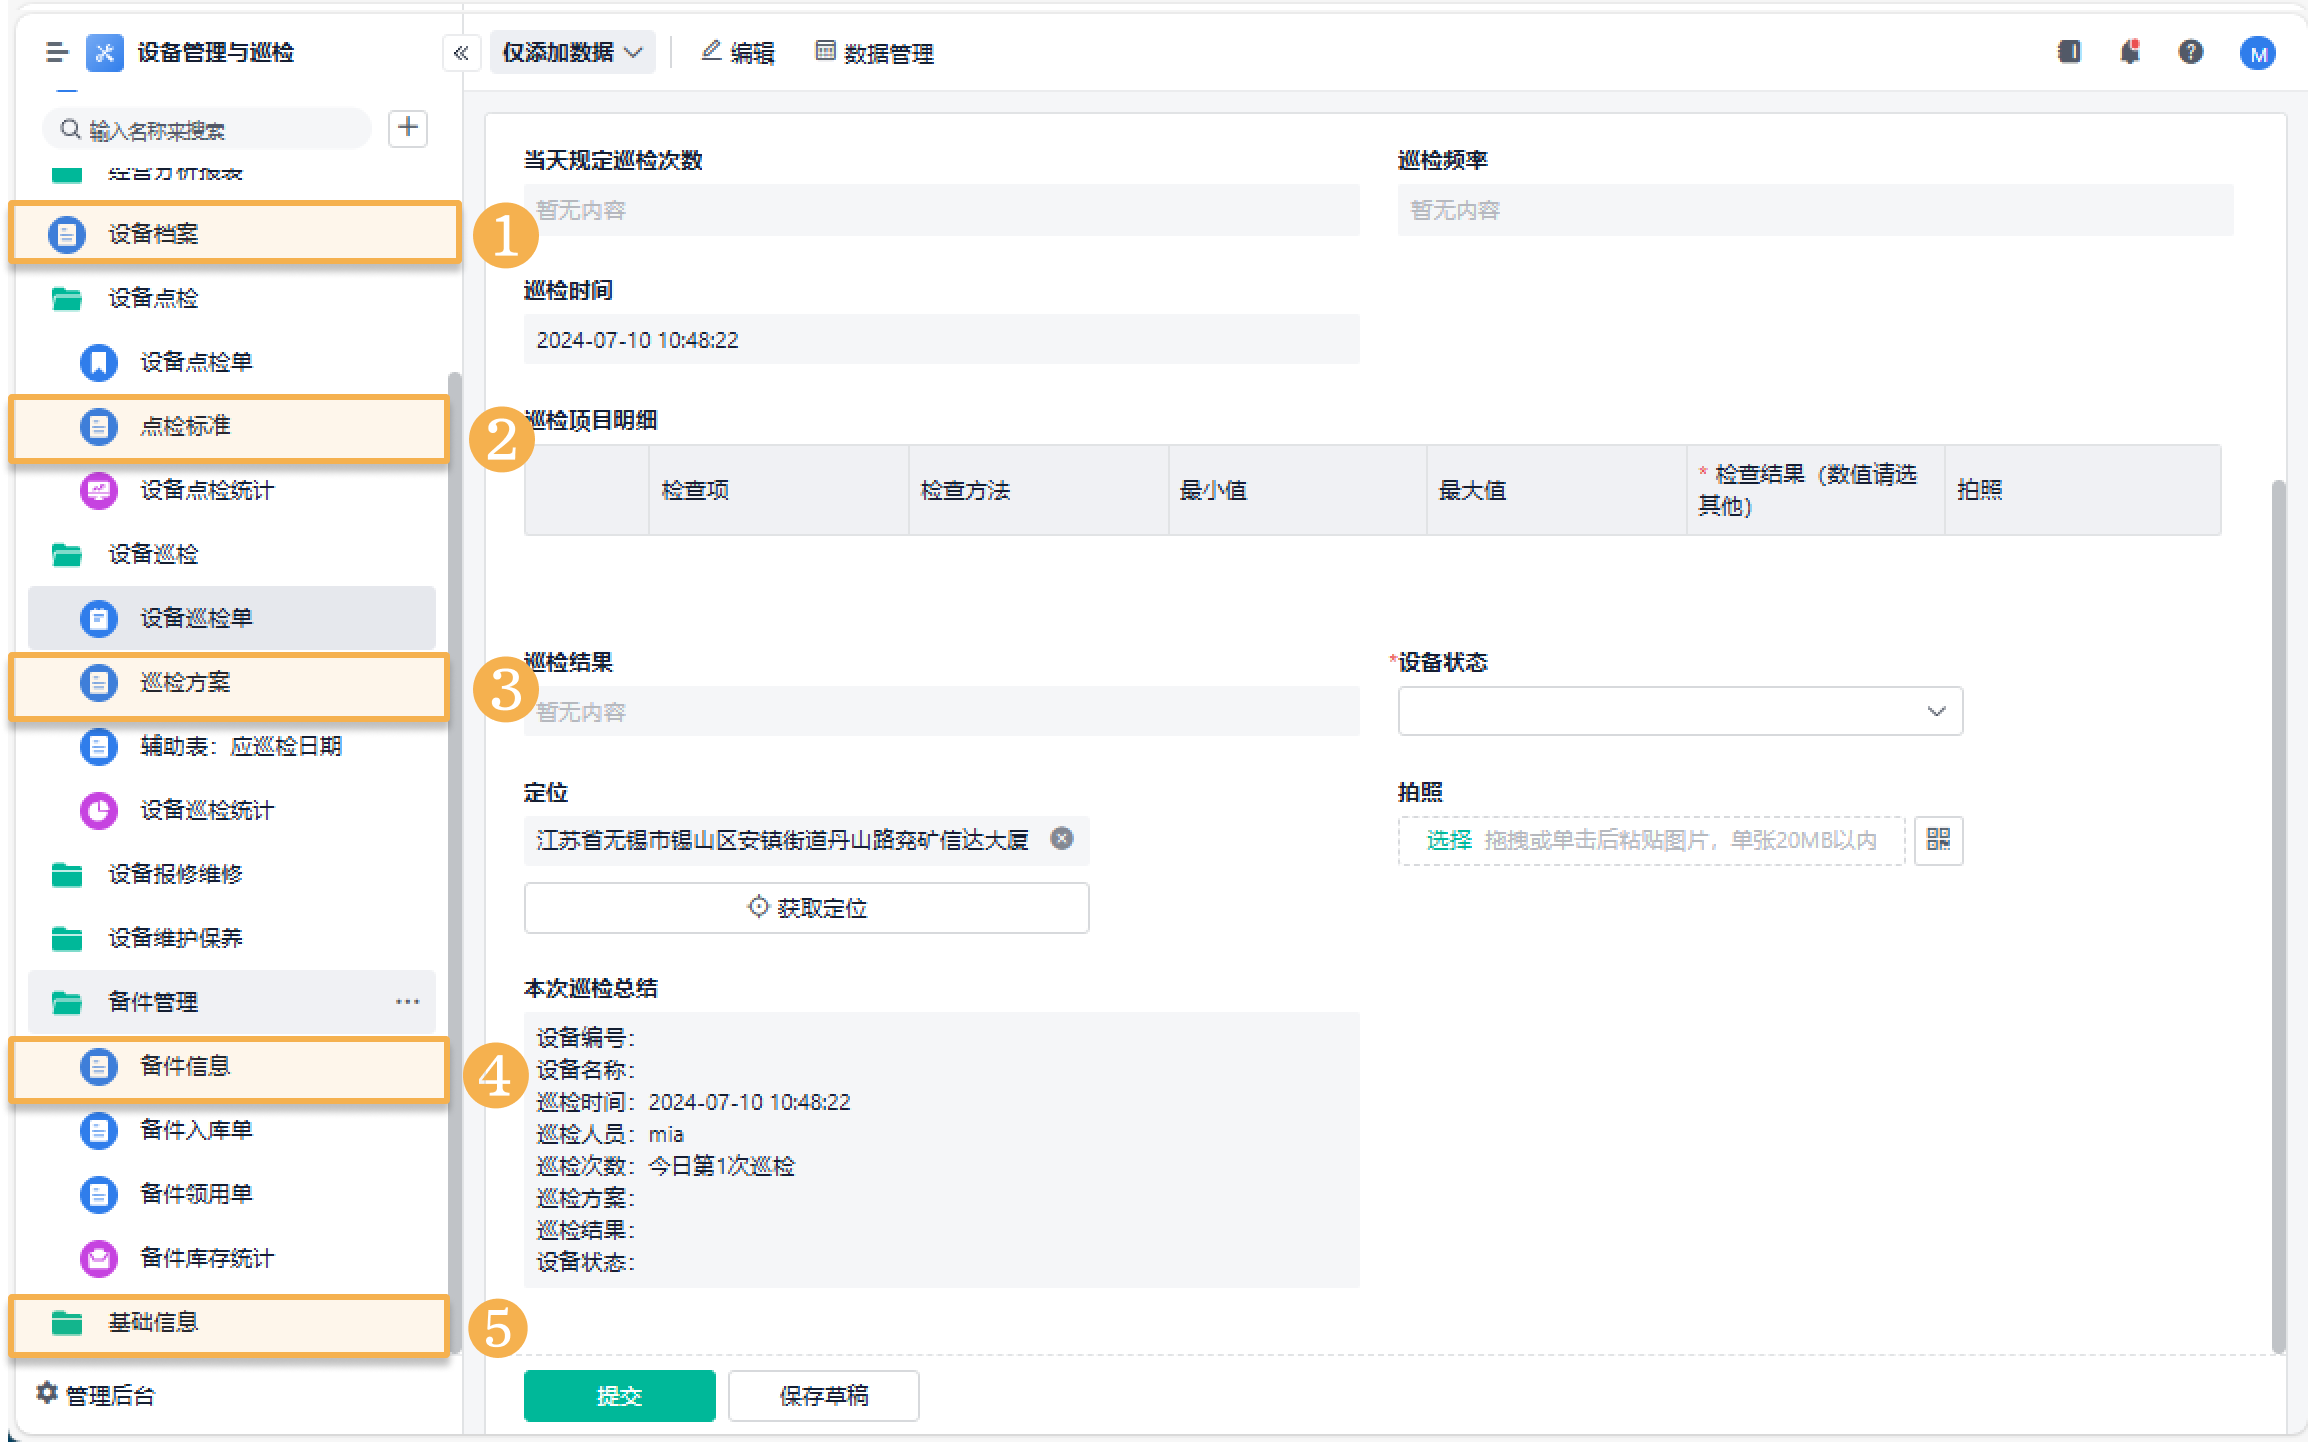Click the 保存草稿 button

pyautogui.click(x=823, y=1395)
